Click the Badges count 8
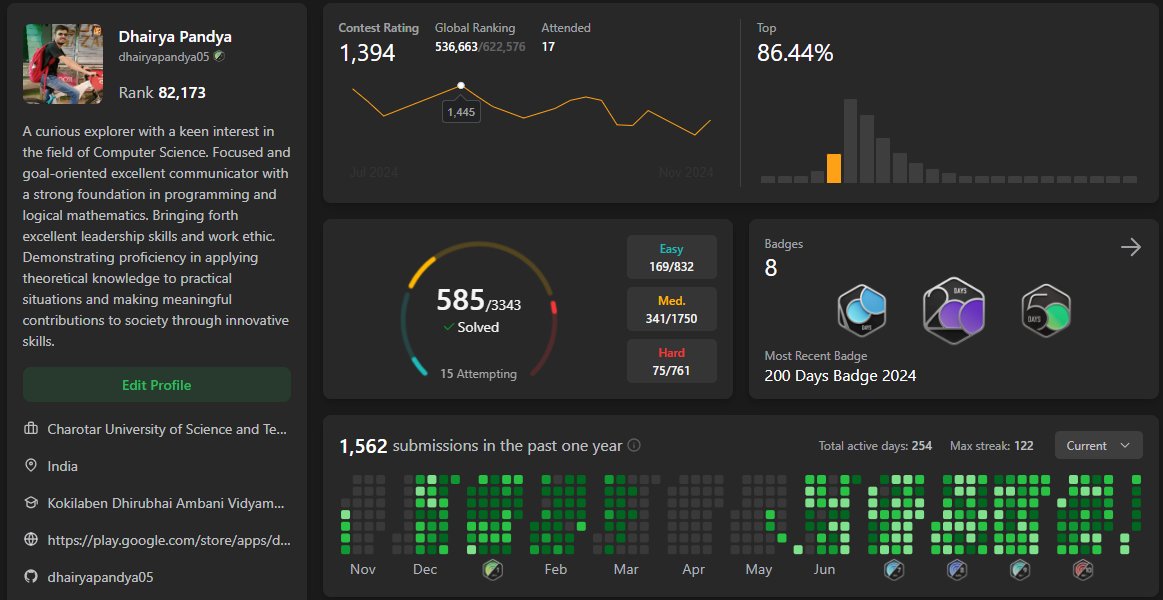 tap(771, 268)
